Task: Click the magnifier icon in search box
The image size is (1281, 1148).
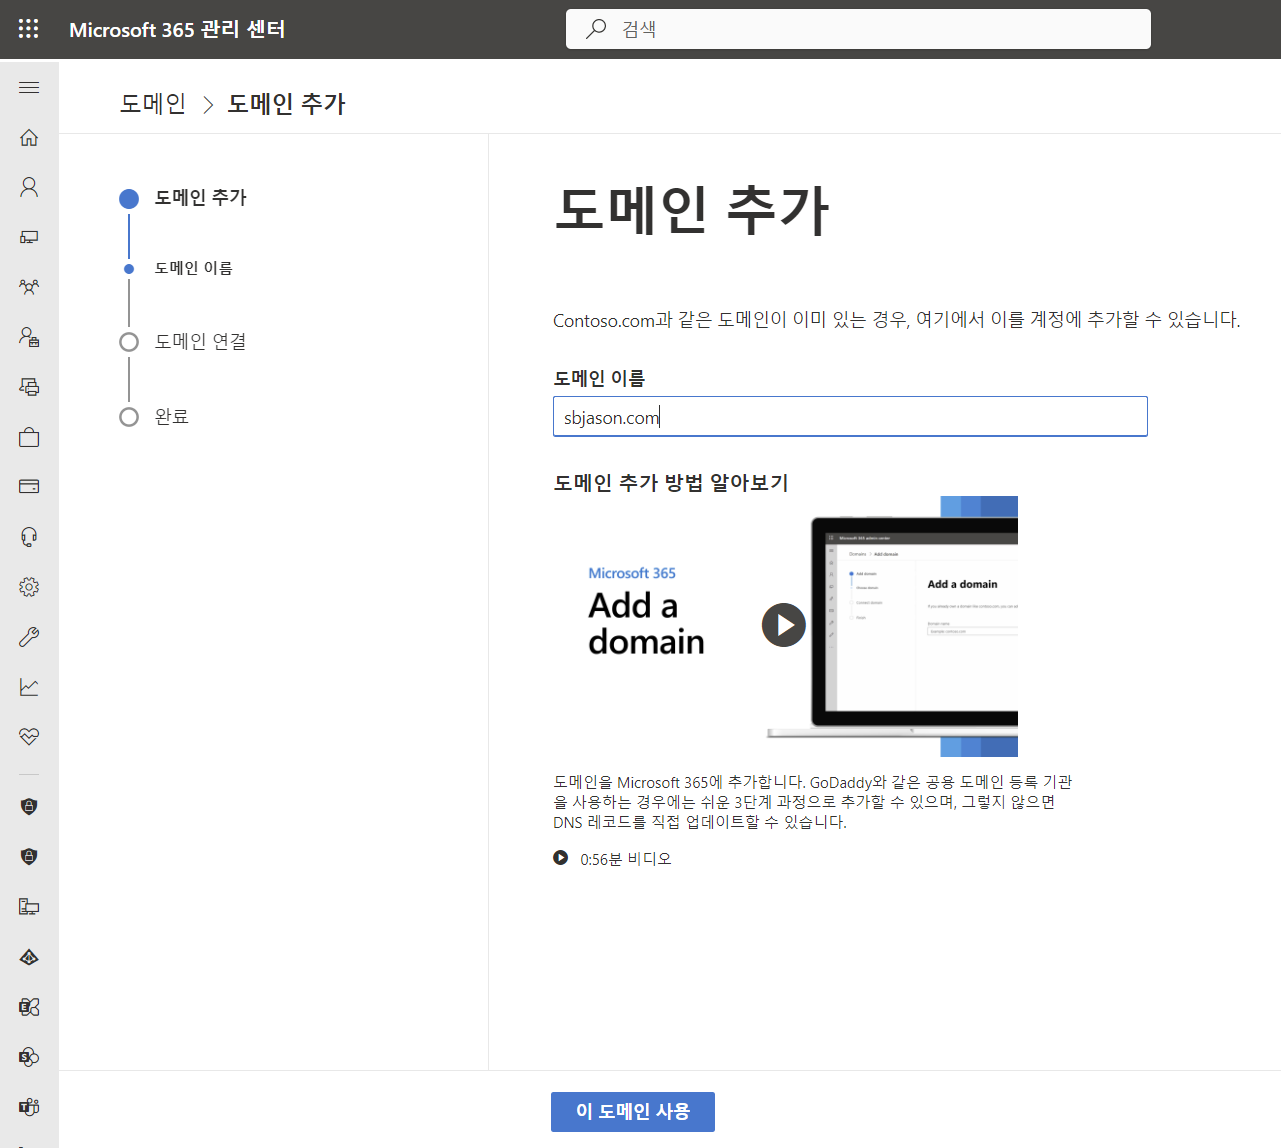Action: (596, 29)
